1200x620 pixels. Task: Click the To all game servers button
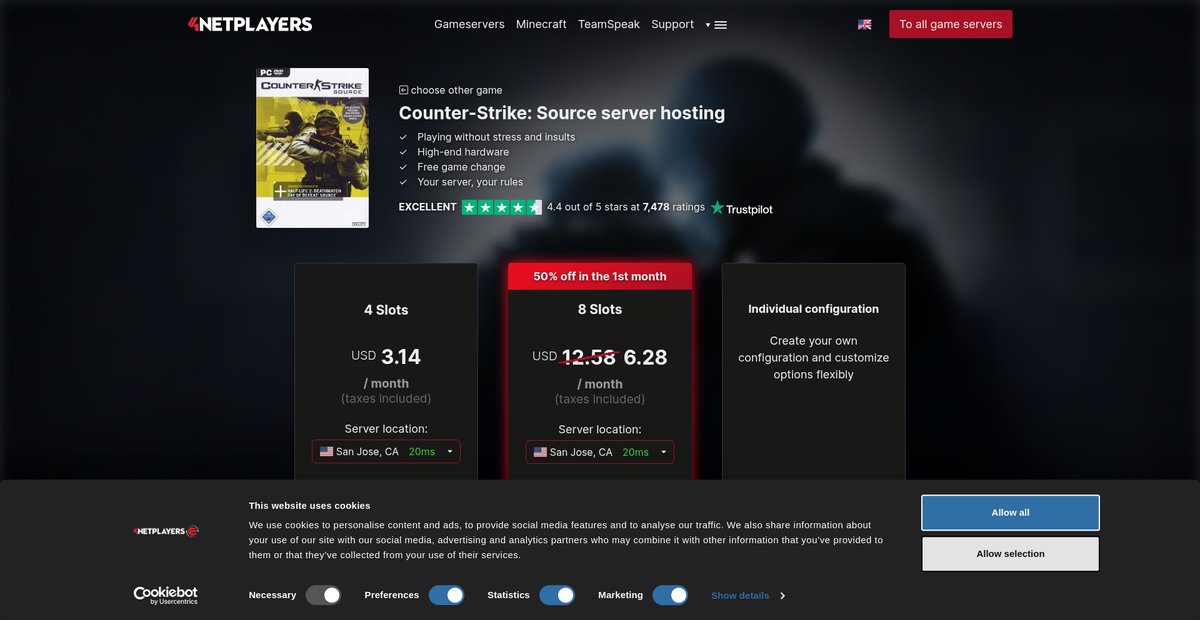tap(951, 24)
